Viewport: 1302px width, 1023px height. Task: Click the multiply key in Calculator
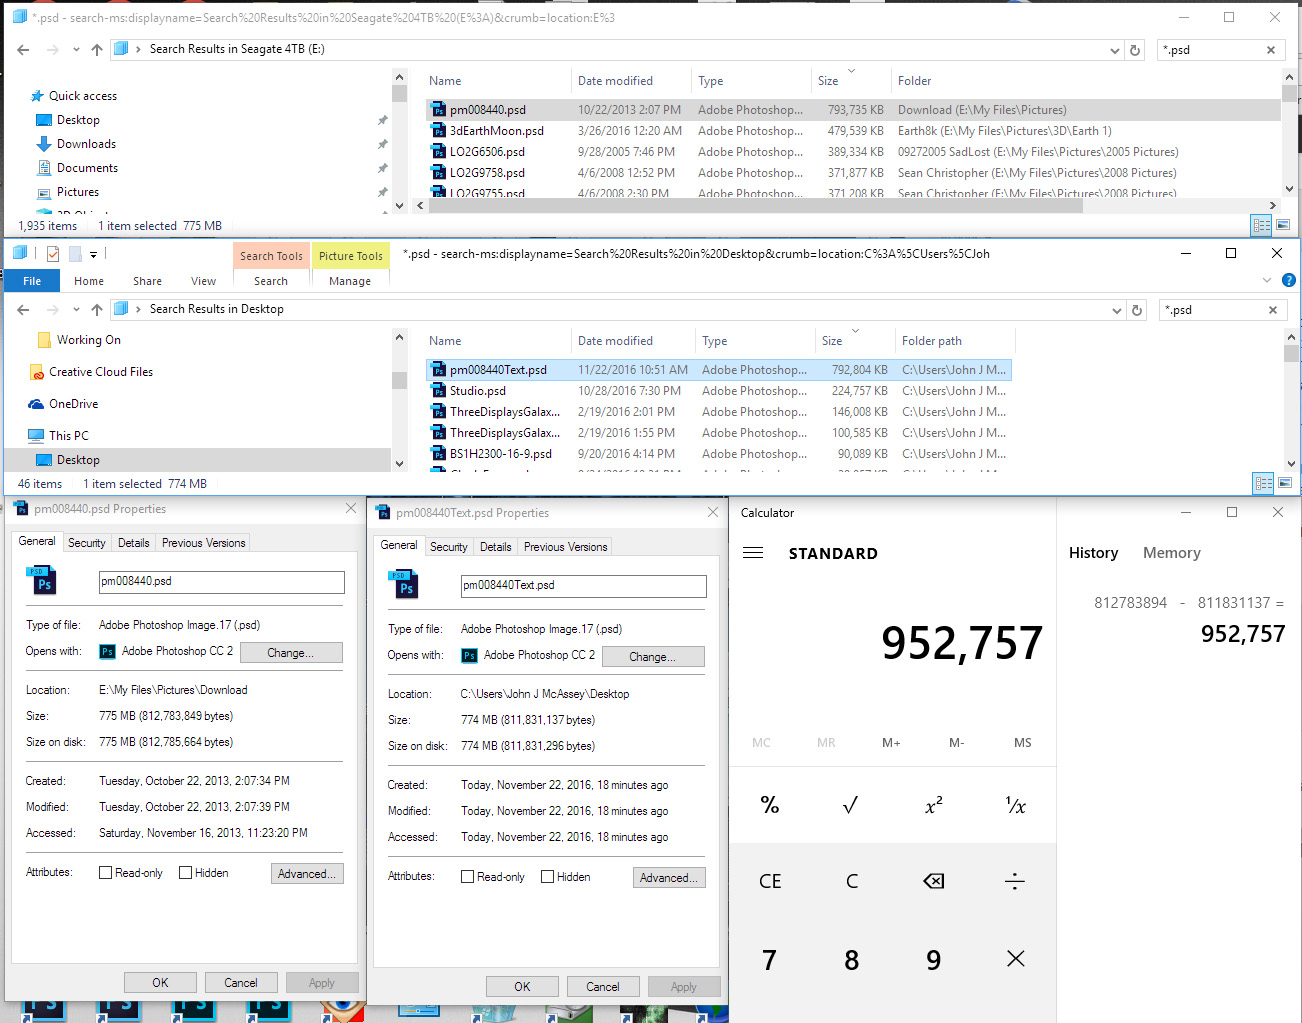[1015, 959]
